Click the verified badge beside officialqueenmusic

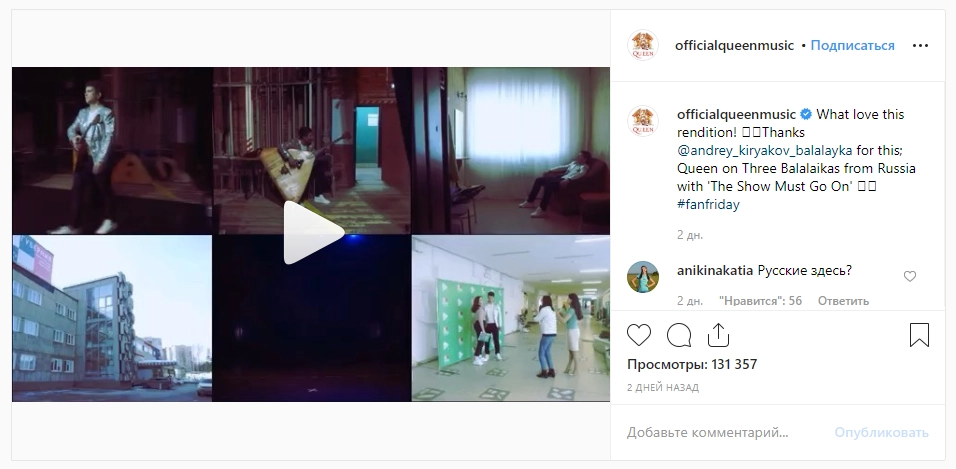click(805, 115)
